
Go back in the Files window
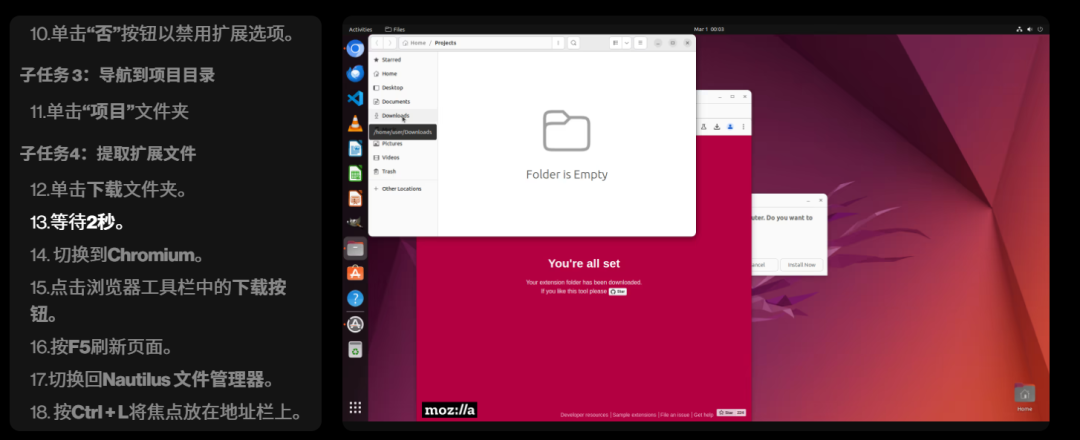pos(377,43)
